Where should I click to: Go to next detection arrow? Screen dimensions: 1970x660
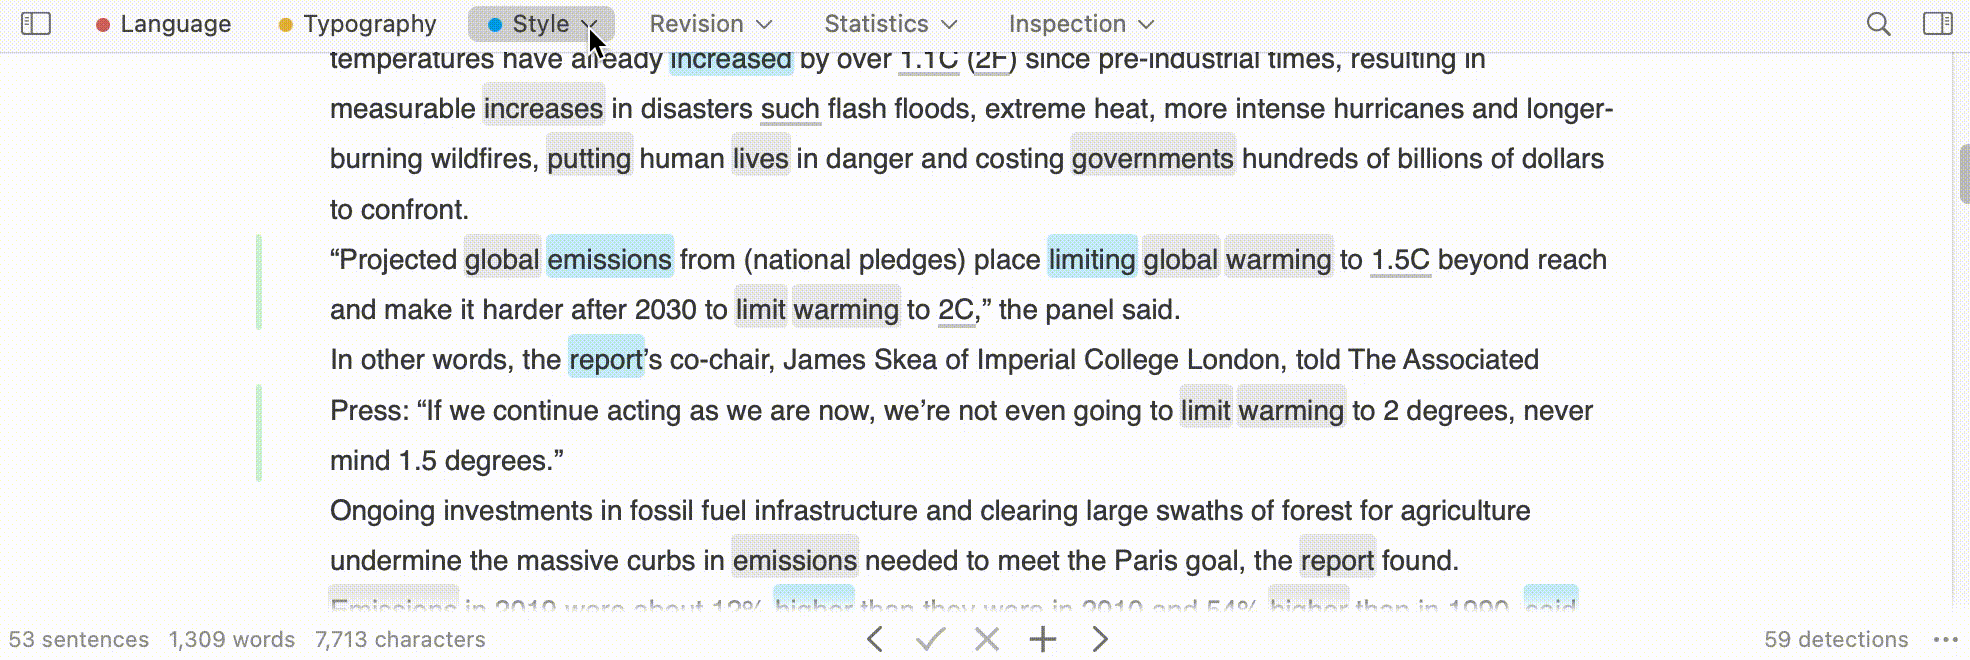1100,639
